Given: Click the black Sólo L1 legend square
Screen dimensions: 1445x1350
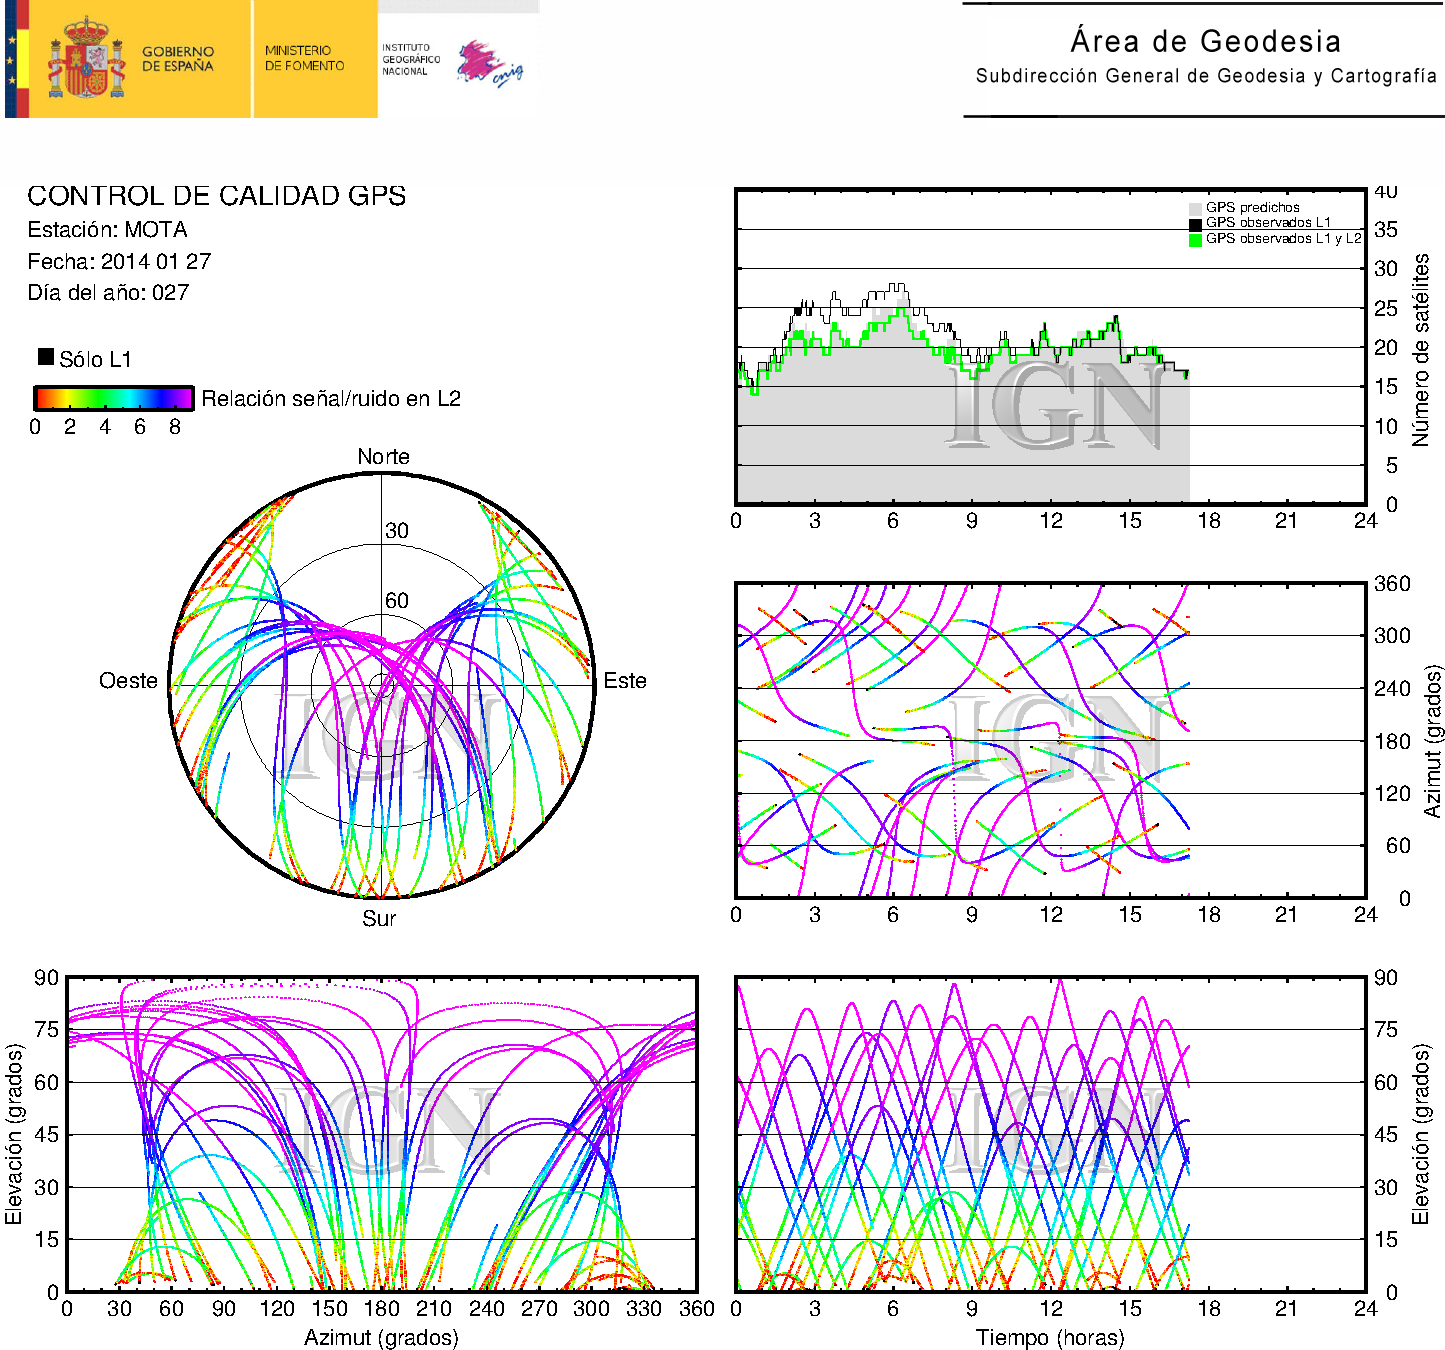Looking at the screenshot, I should pyautogui.click(x=46, y=357).
